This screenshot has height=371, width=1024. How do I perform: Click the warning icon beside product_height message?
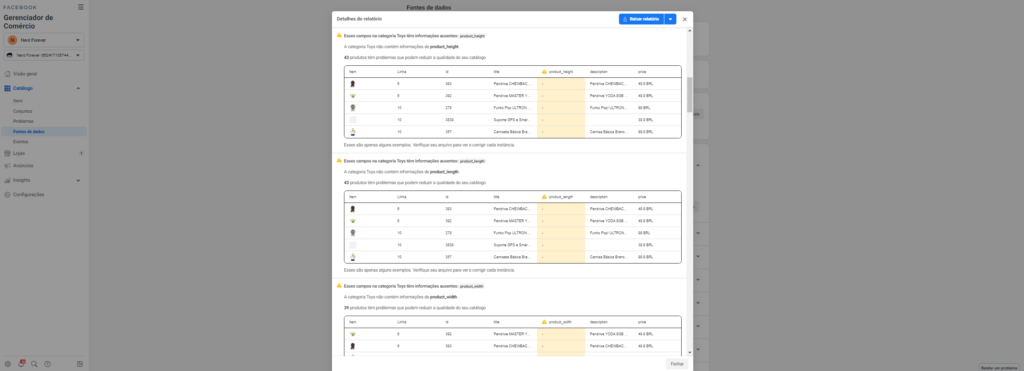coord(339,35)
